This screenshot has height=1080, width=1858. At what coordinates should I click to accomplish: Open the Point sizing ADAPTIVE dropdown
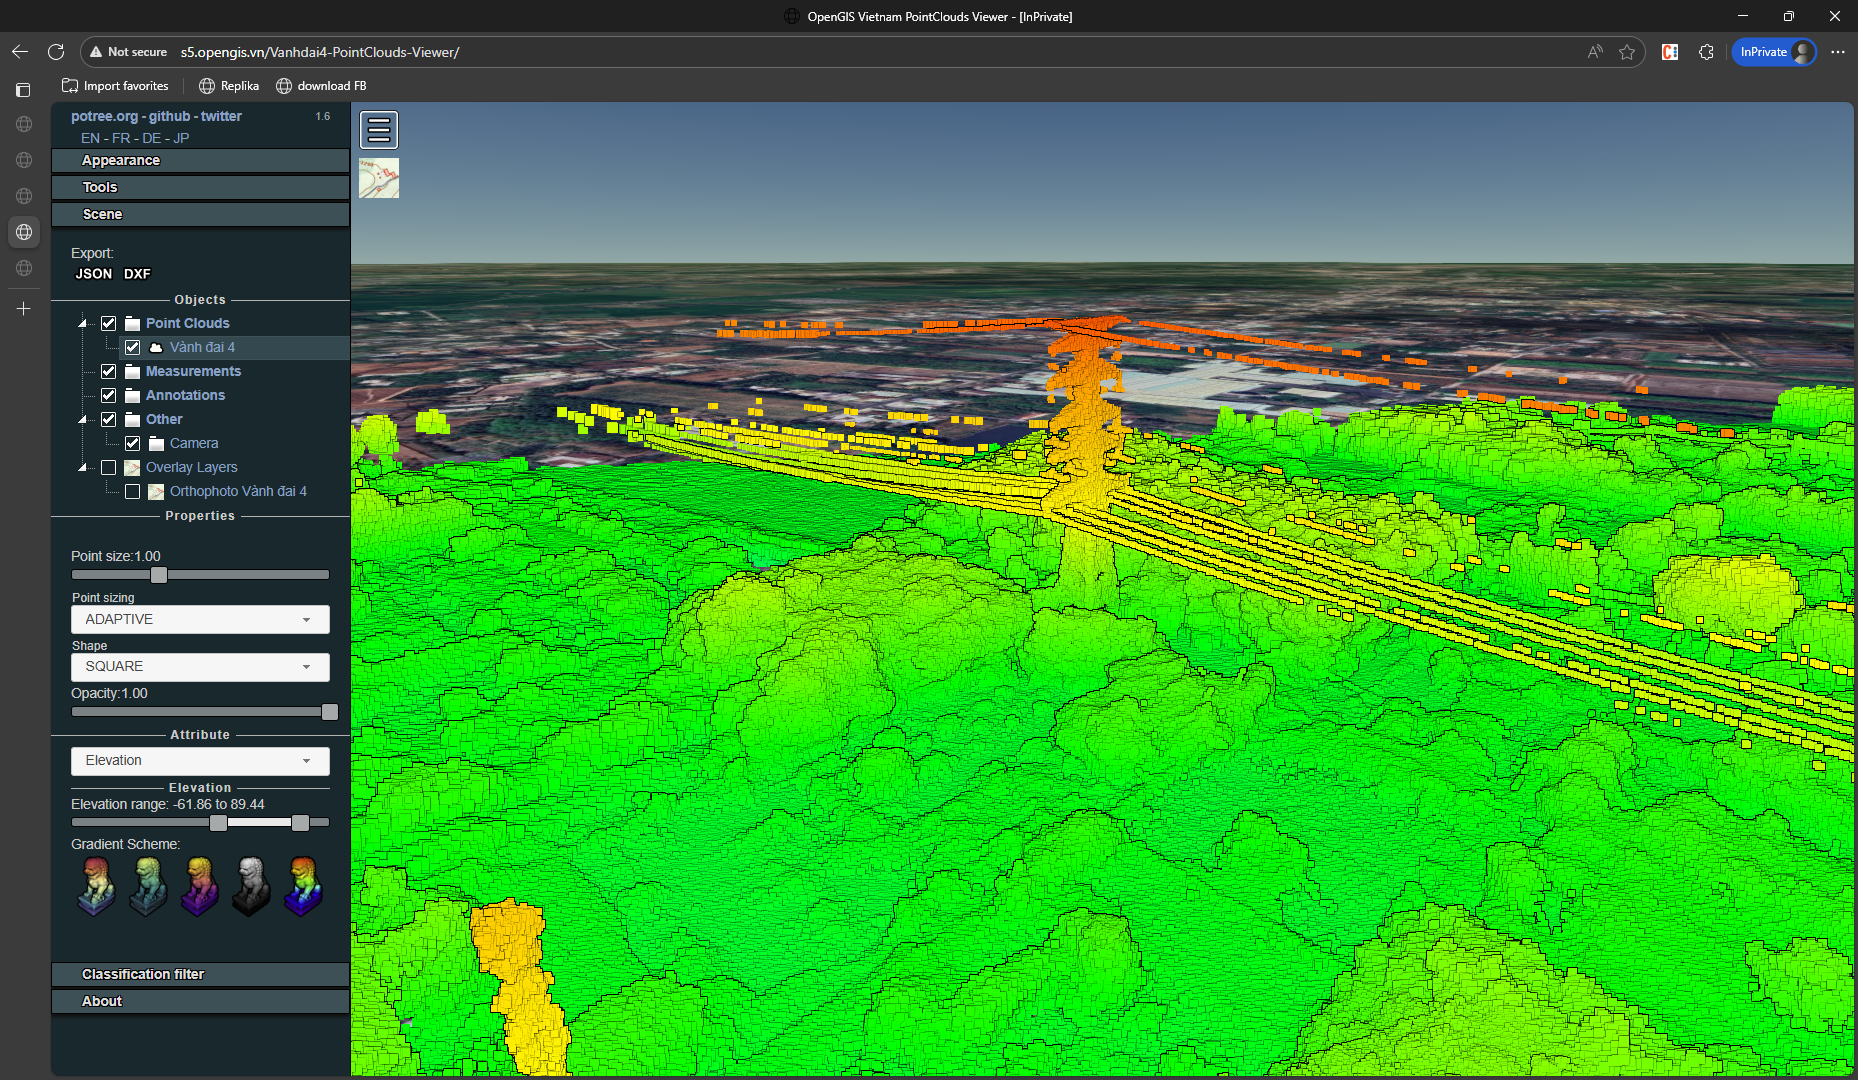pyautogui.click(x=200, y=619)
